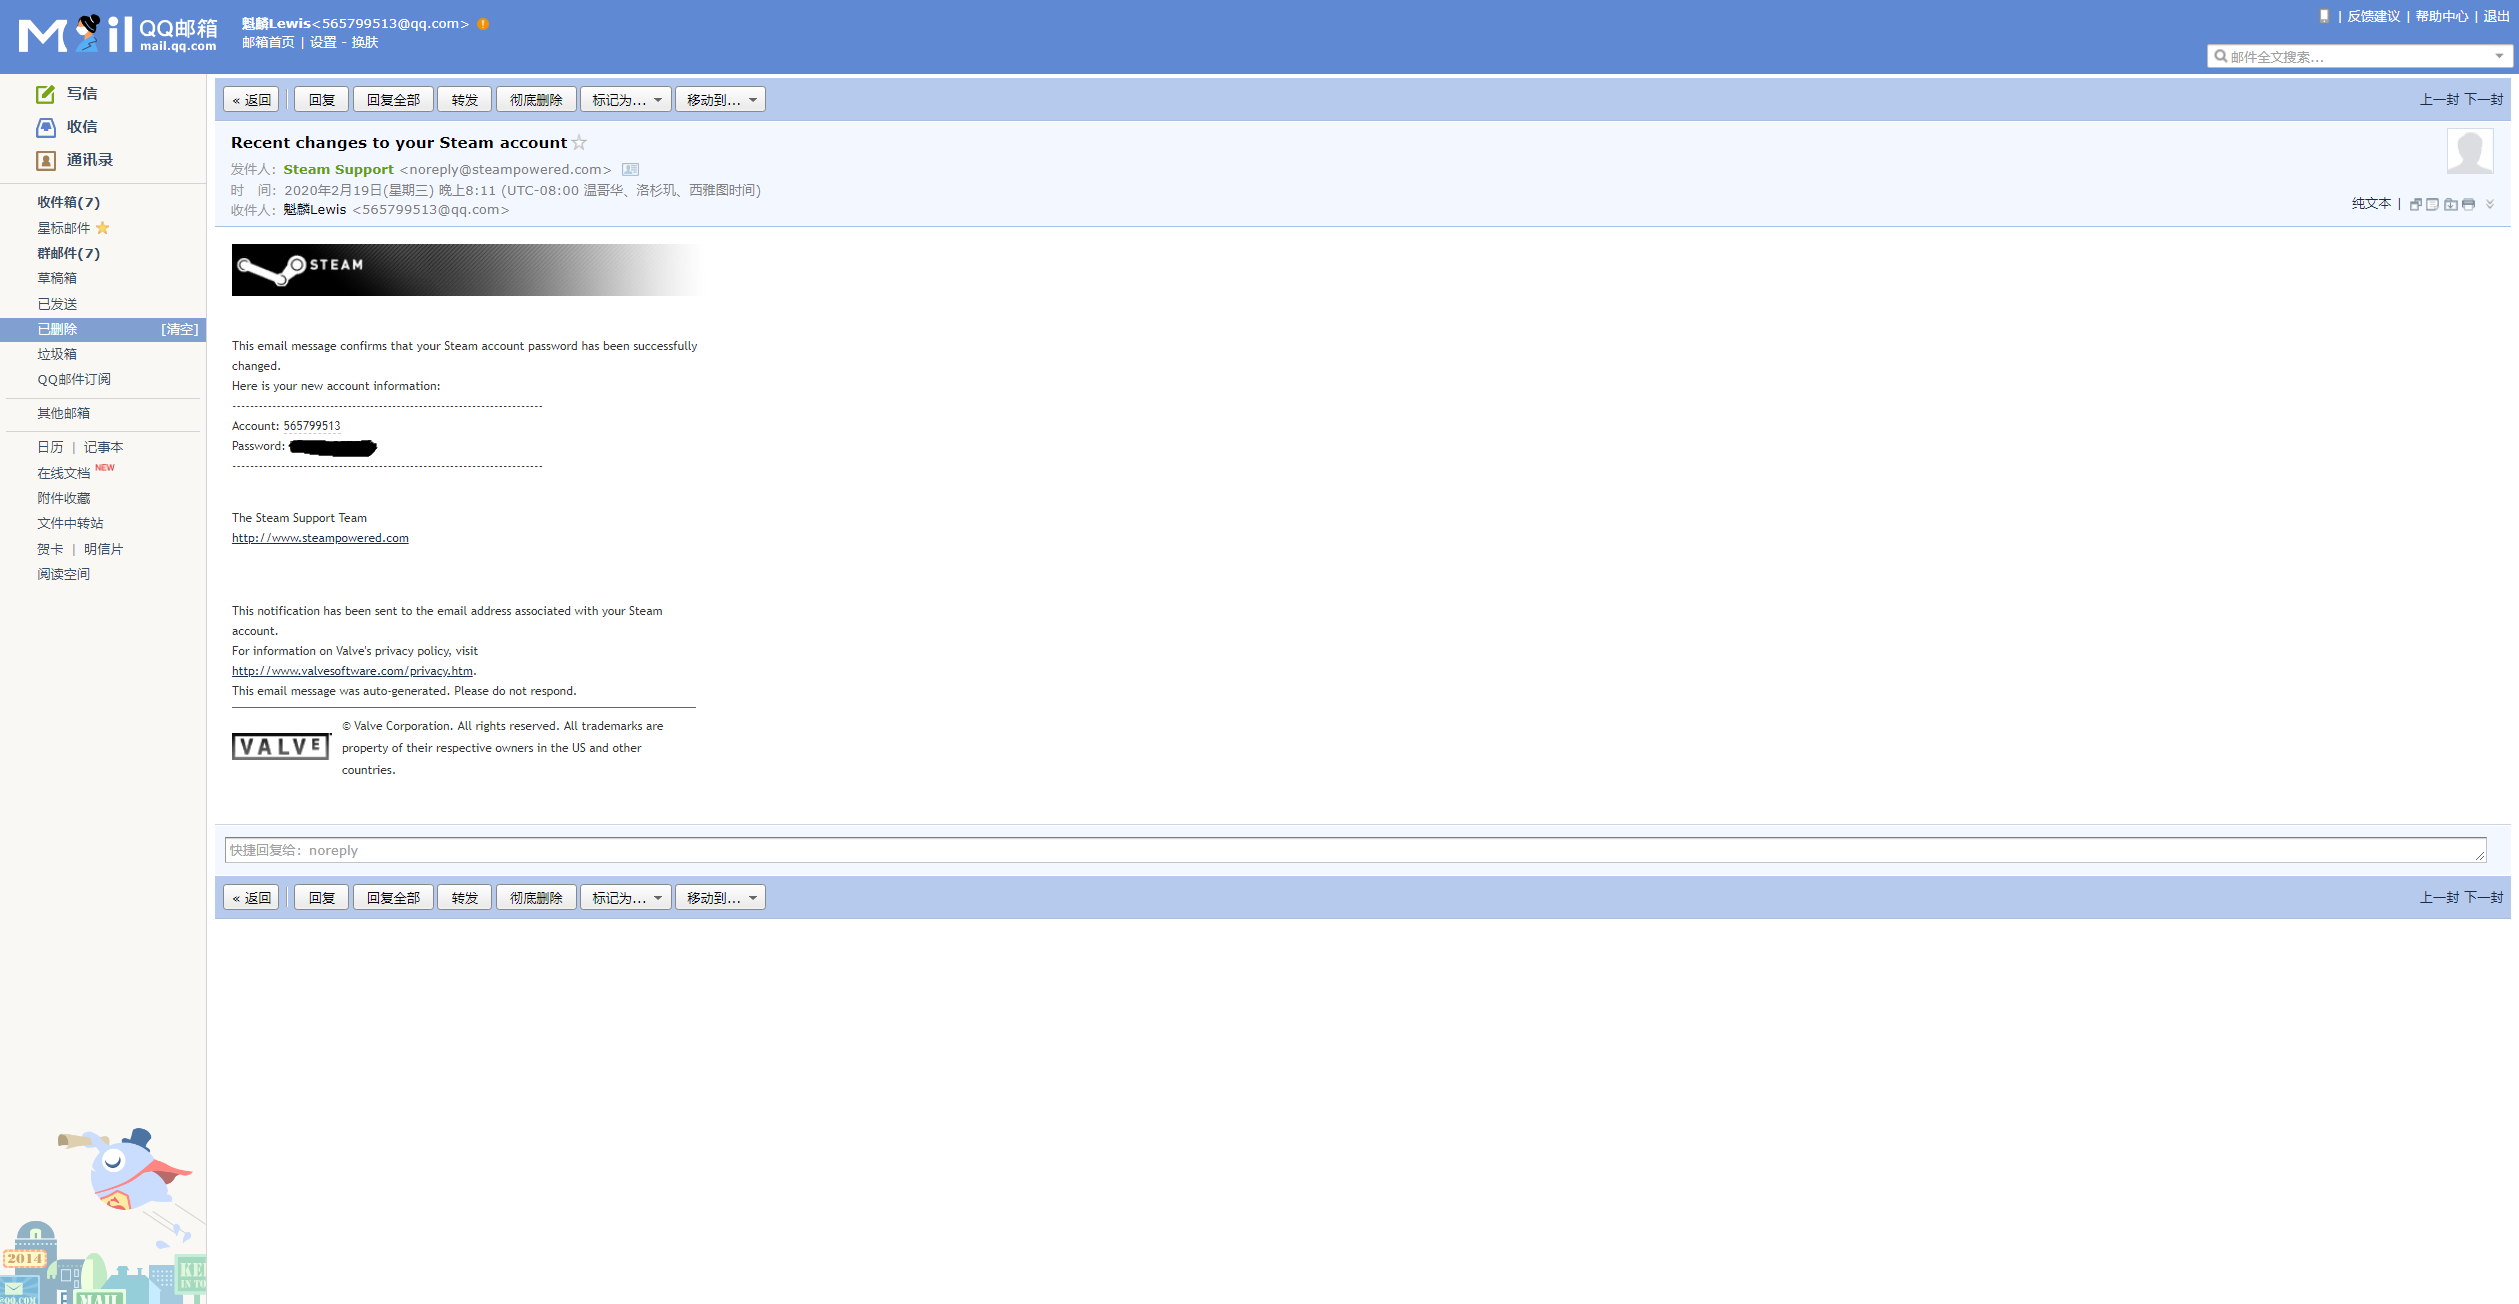Open the 贺卡 greeting card link

[50, 549]
